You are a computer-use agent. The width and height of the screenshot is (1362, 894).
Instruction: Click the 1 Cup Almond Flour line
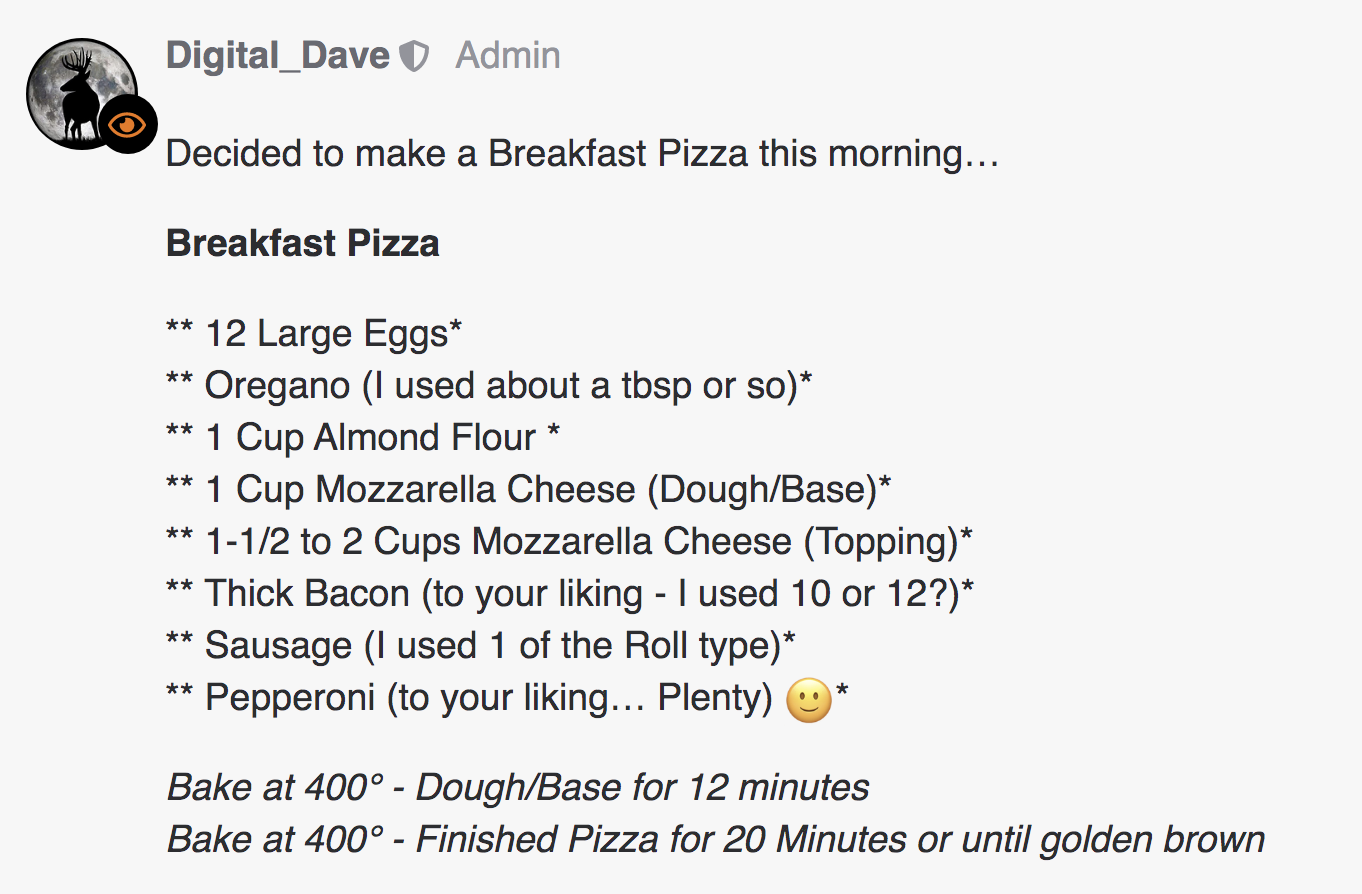pos(363,438)
